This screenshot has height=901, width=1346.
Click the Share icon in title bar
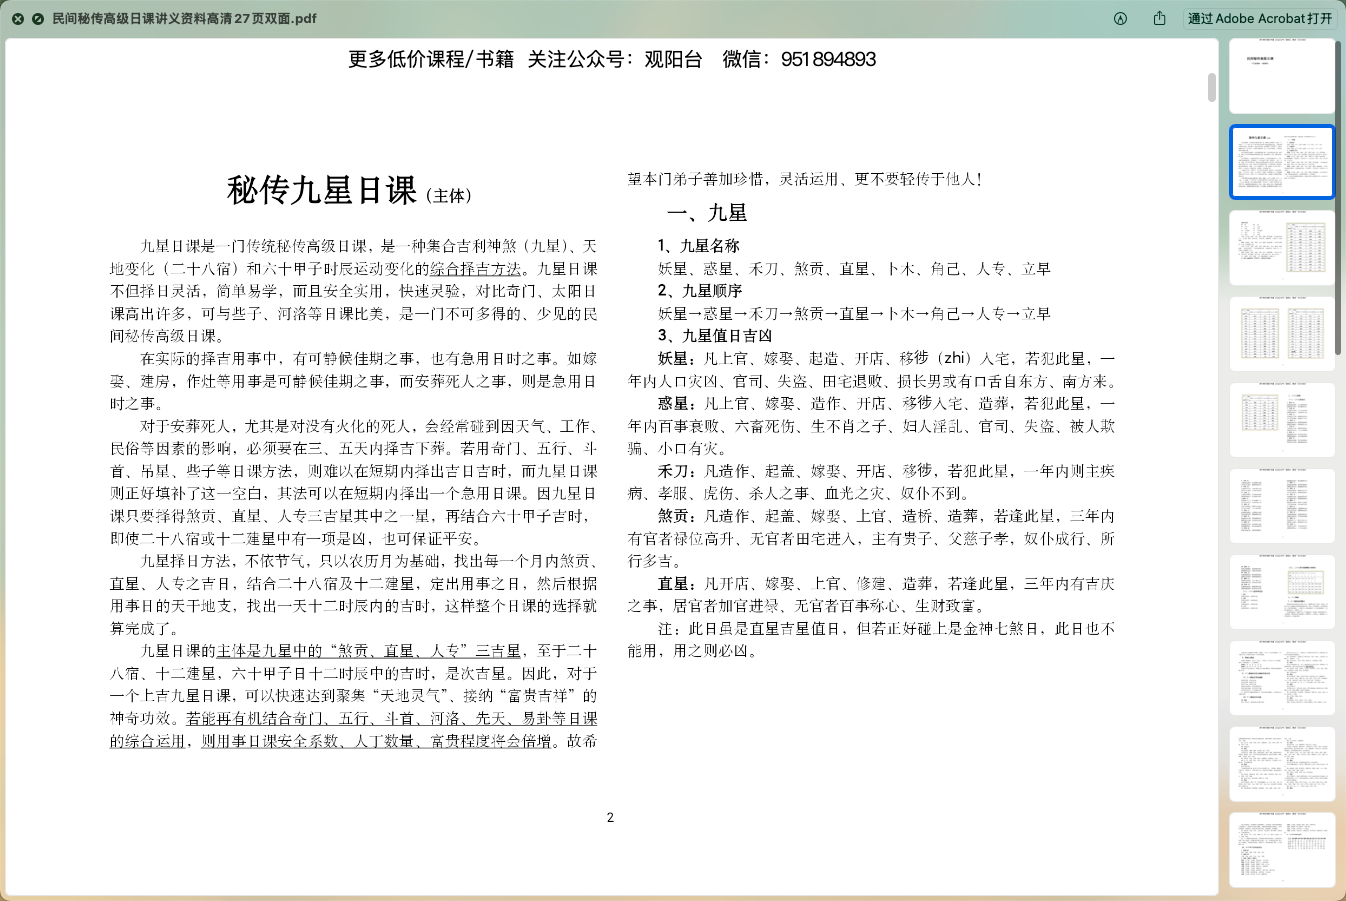pos(1159,18)
